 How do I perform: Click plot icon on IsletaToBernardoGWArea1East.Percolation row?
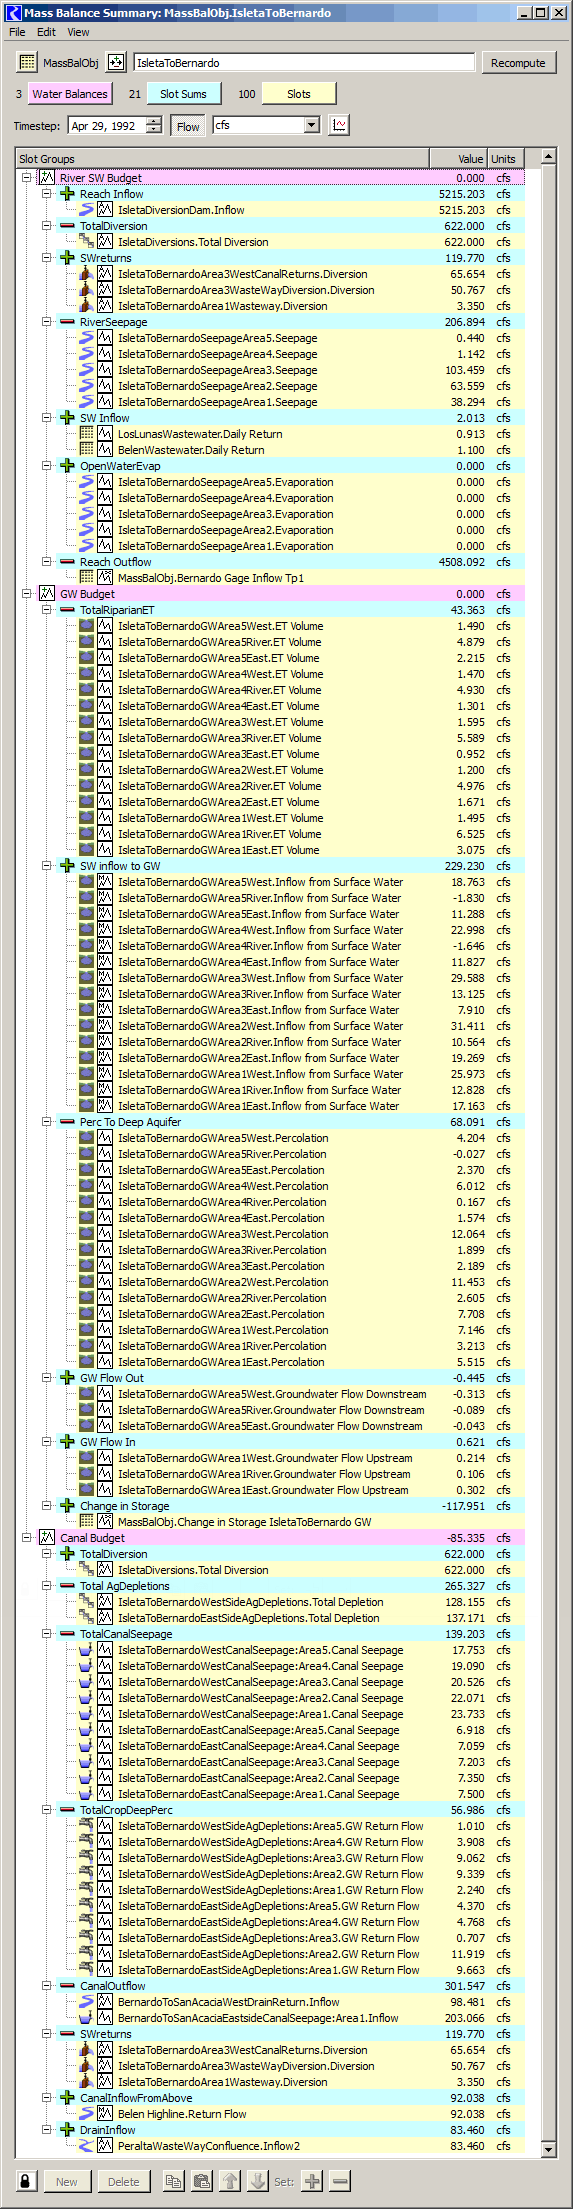pyautogui.click(x=105, y=1362)
